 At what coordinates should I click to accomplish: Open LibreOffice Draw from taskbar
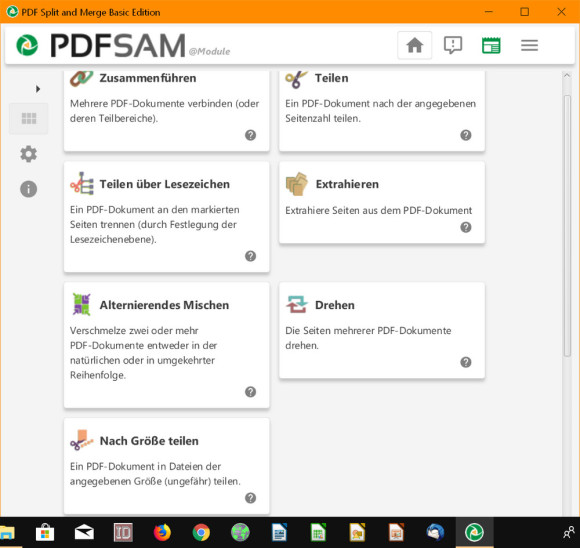(x=357, y=533)
